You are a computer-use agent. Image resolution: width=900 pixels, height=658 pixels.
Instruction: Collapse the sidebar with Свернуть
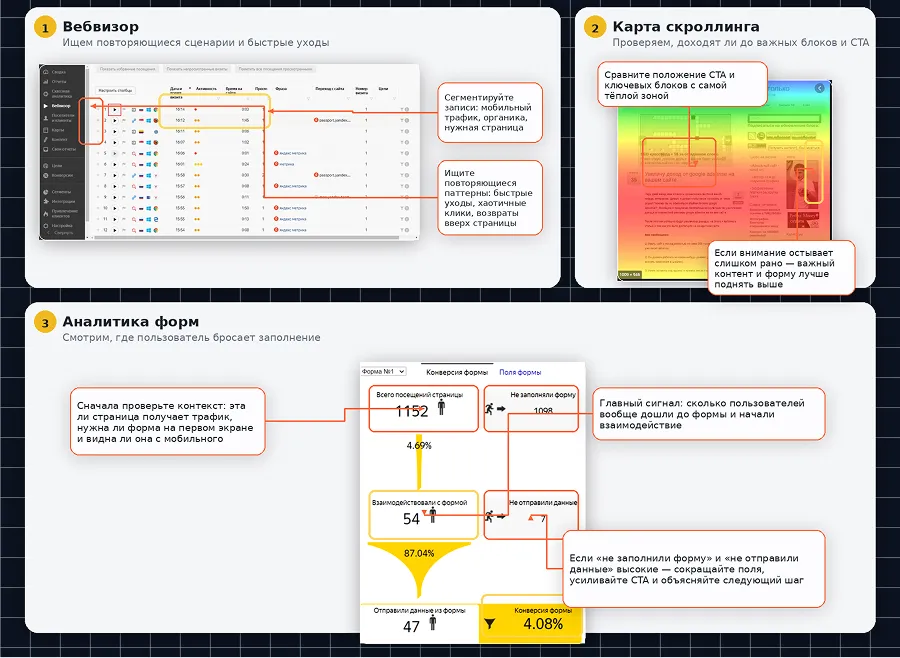[62, 232]
